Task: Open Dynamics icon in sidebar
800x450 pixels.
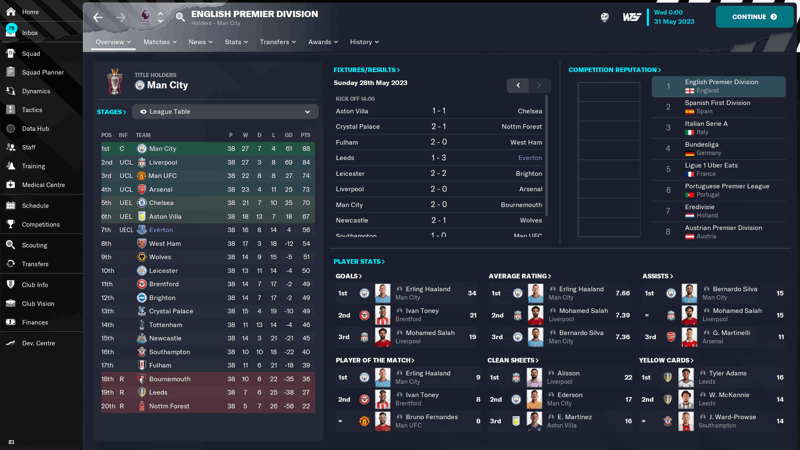Action: click(11, 91)
